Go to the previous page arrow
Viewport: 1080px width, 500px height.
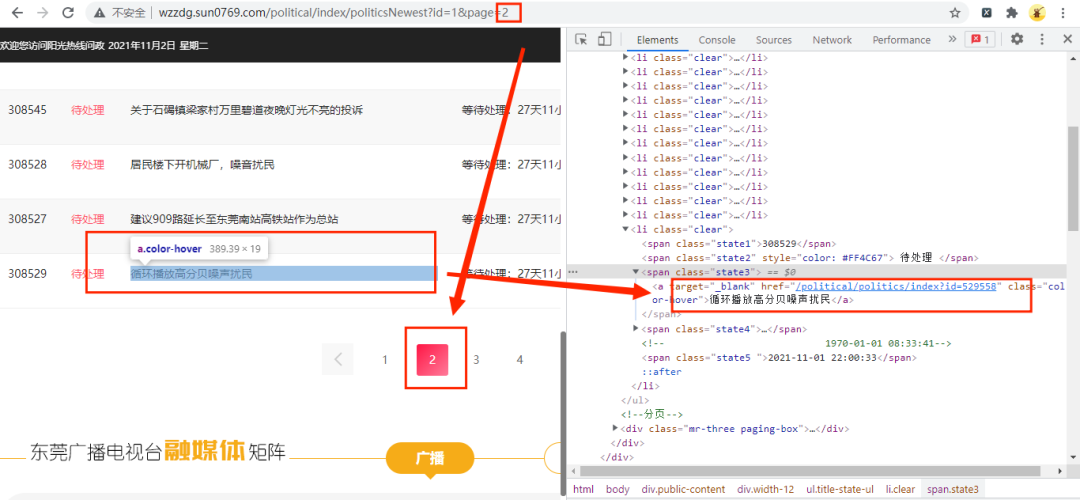[338, 359]
